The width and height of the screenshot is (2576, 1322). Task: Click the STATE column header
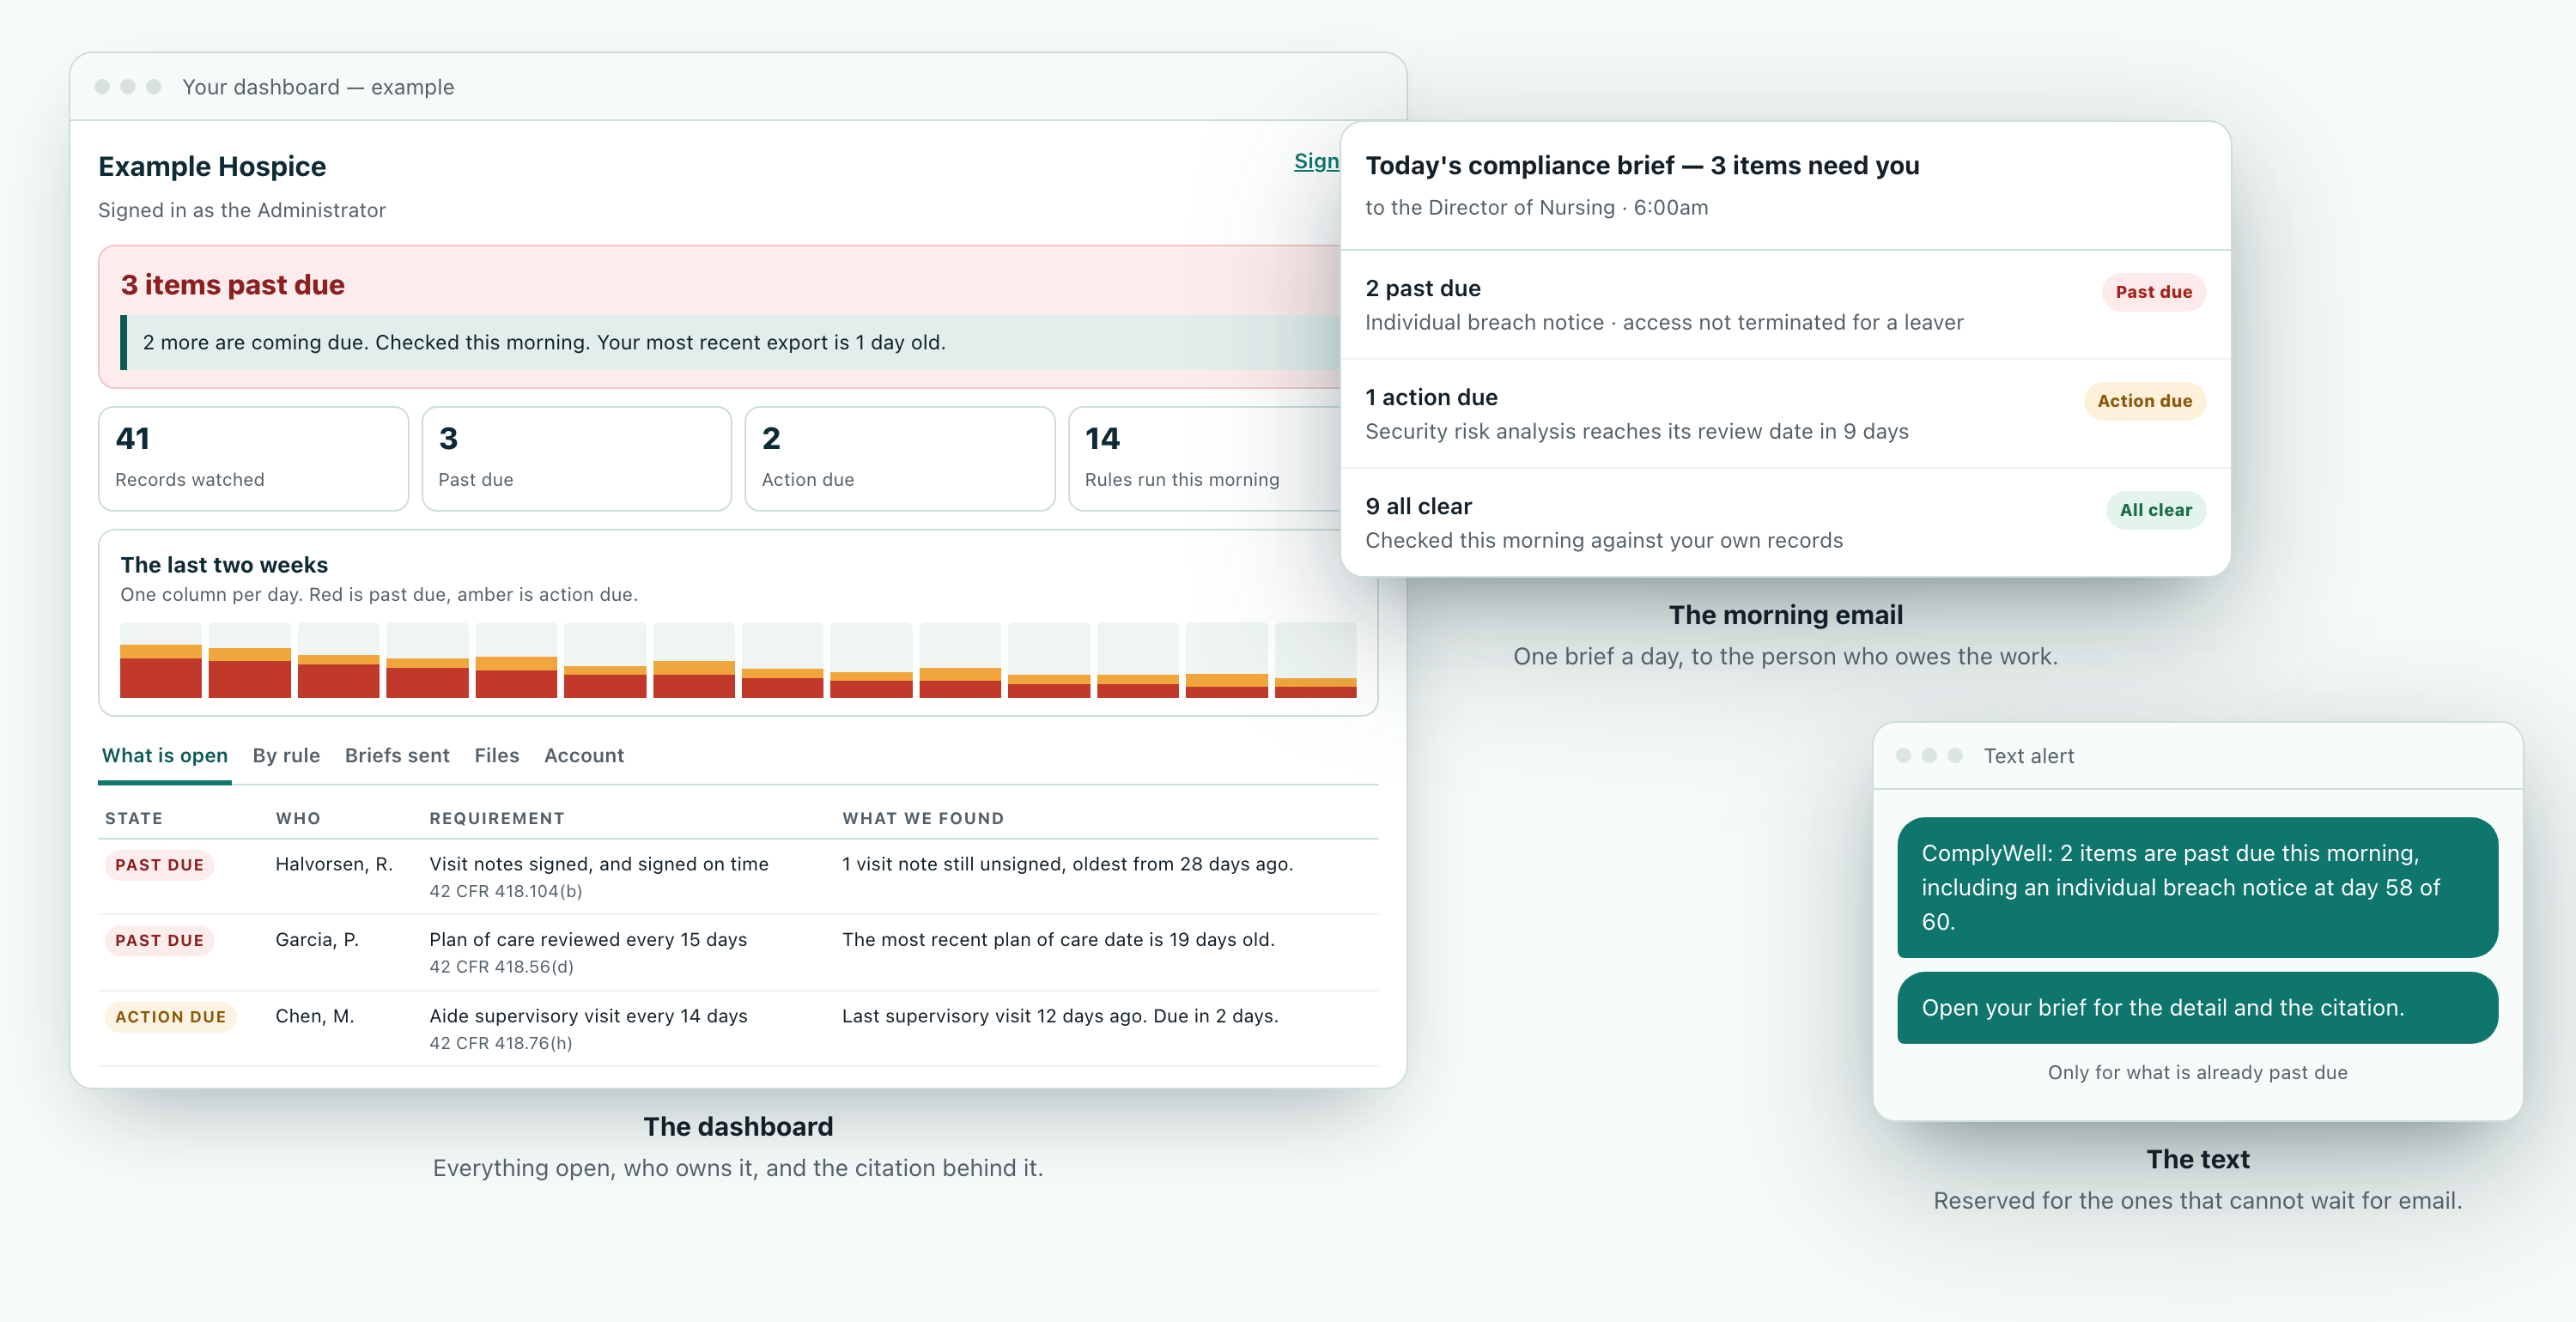[x=134, y=818]
